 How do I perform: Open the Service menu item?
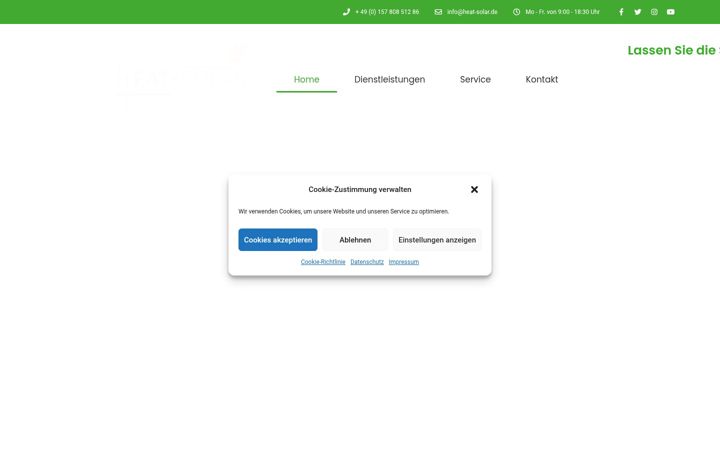pyautogui.click(x=475, y=79)
